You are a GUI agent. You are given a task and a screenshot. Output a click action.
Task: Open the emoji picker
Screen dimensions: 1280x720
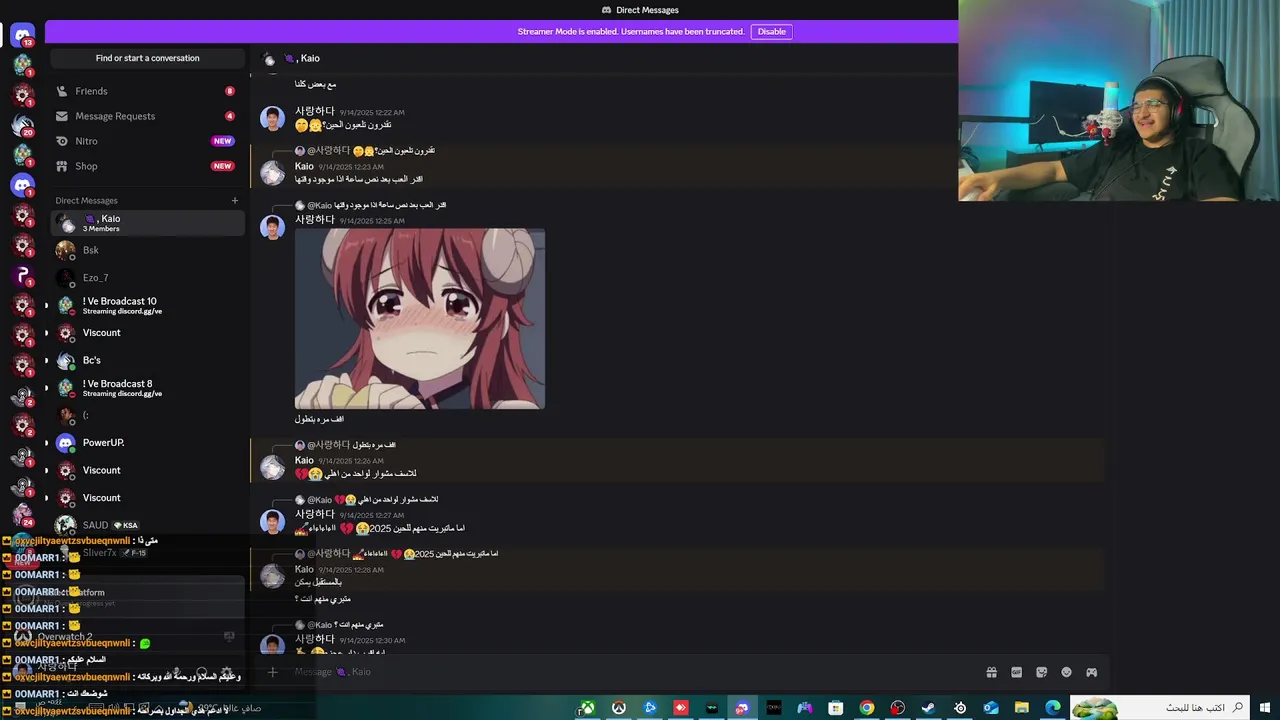[x=1066, y=672]
